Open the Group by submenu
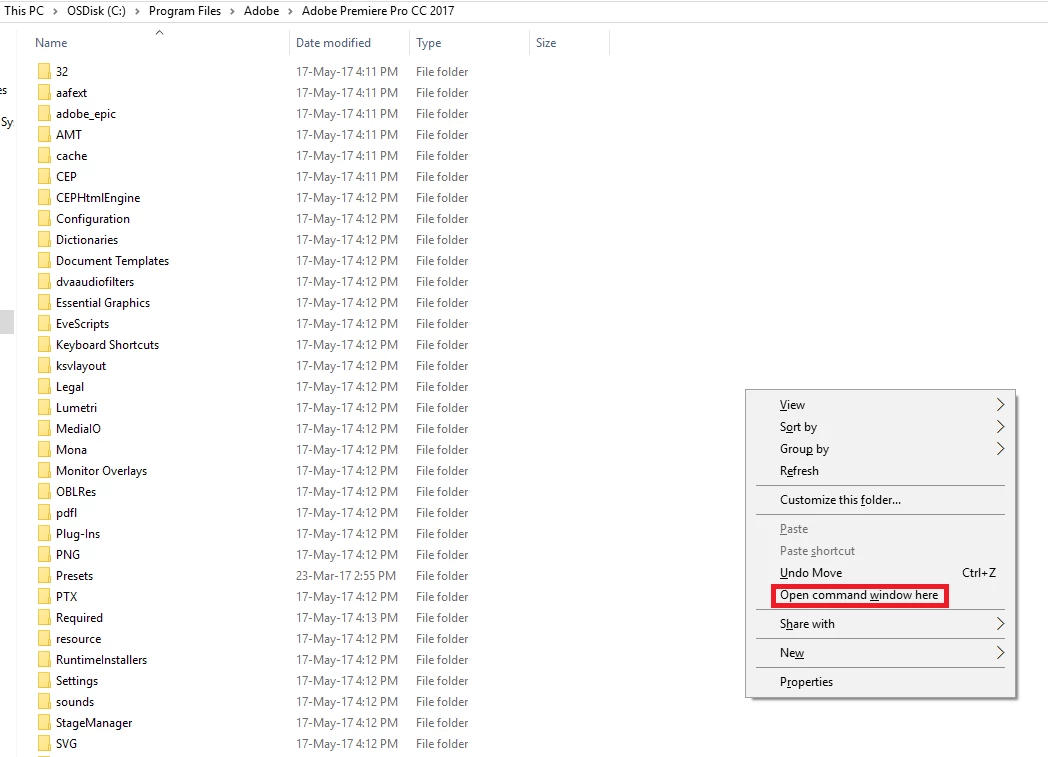1048x757 pixels. tap(880, 449)
